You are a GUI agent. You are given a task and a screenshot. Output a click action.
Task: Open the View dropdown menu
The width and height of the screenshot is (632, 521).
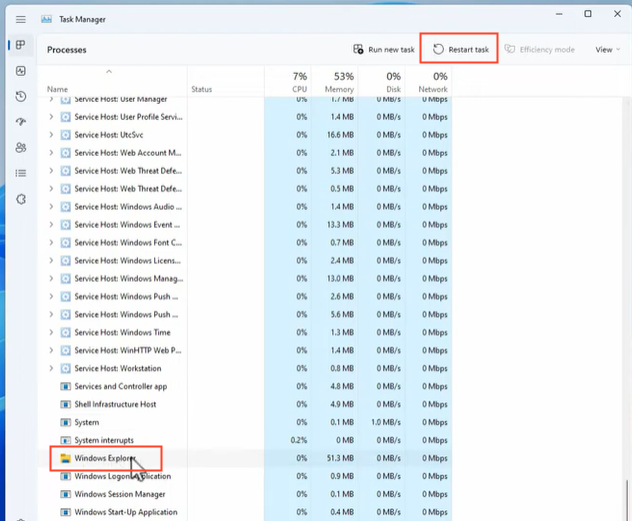(x=607, y=49)
